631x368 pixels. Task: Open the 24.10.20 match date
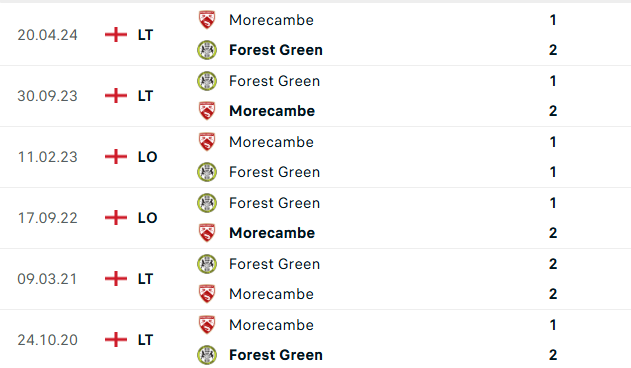[47, 340]
